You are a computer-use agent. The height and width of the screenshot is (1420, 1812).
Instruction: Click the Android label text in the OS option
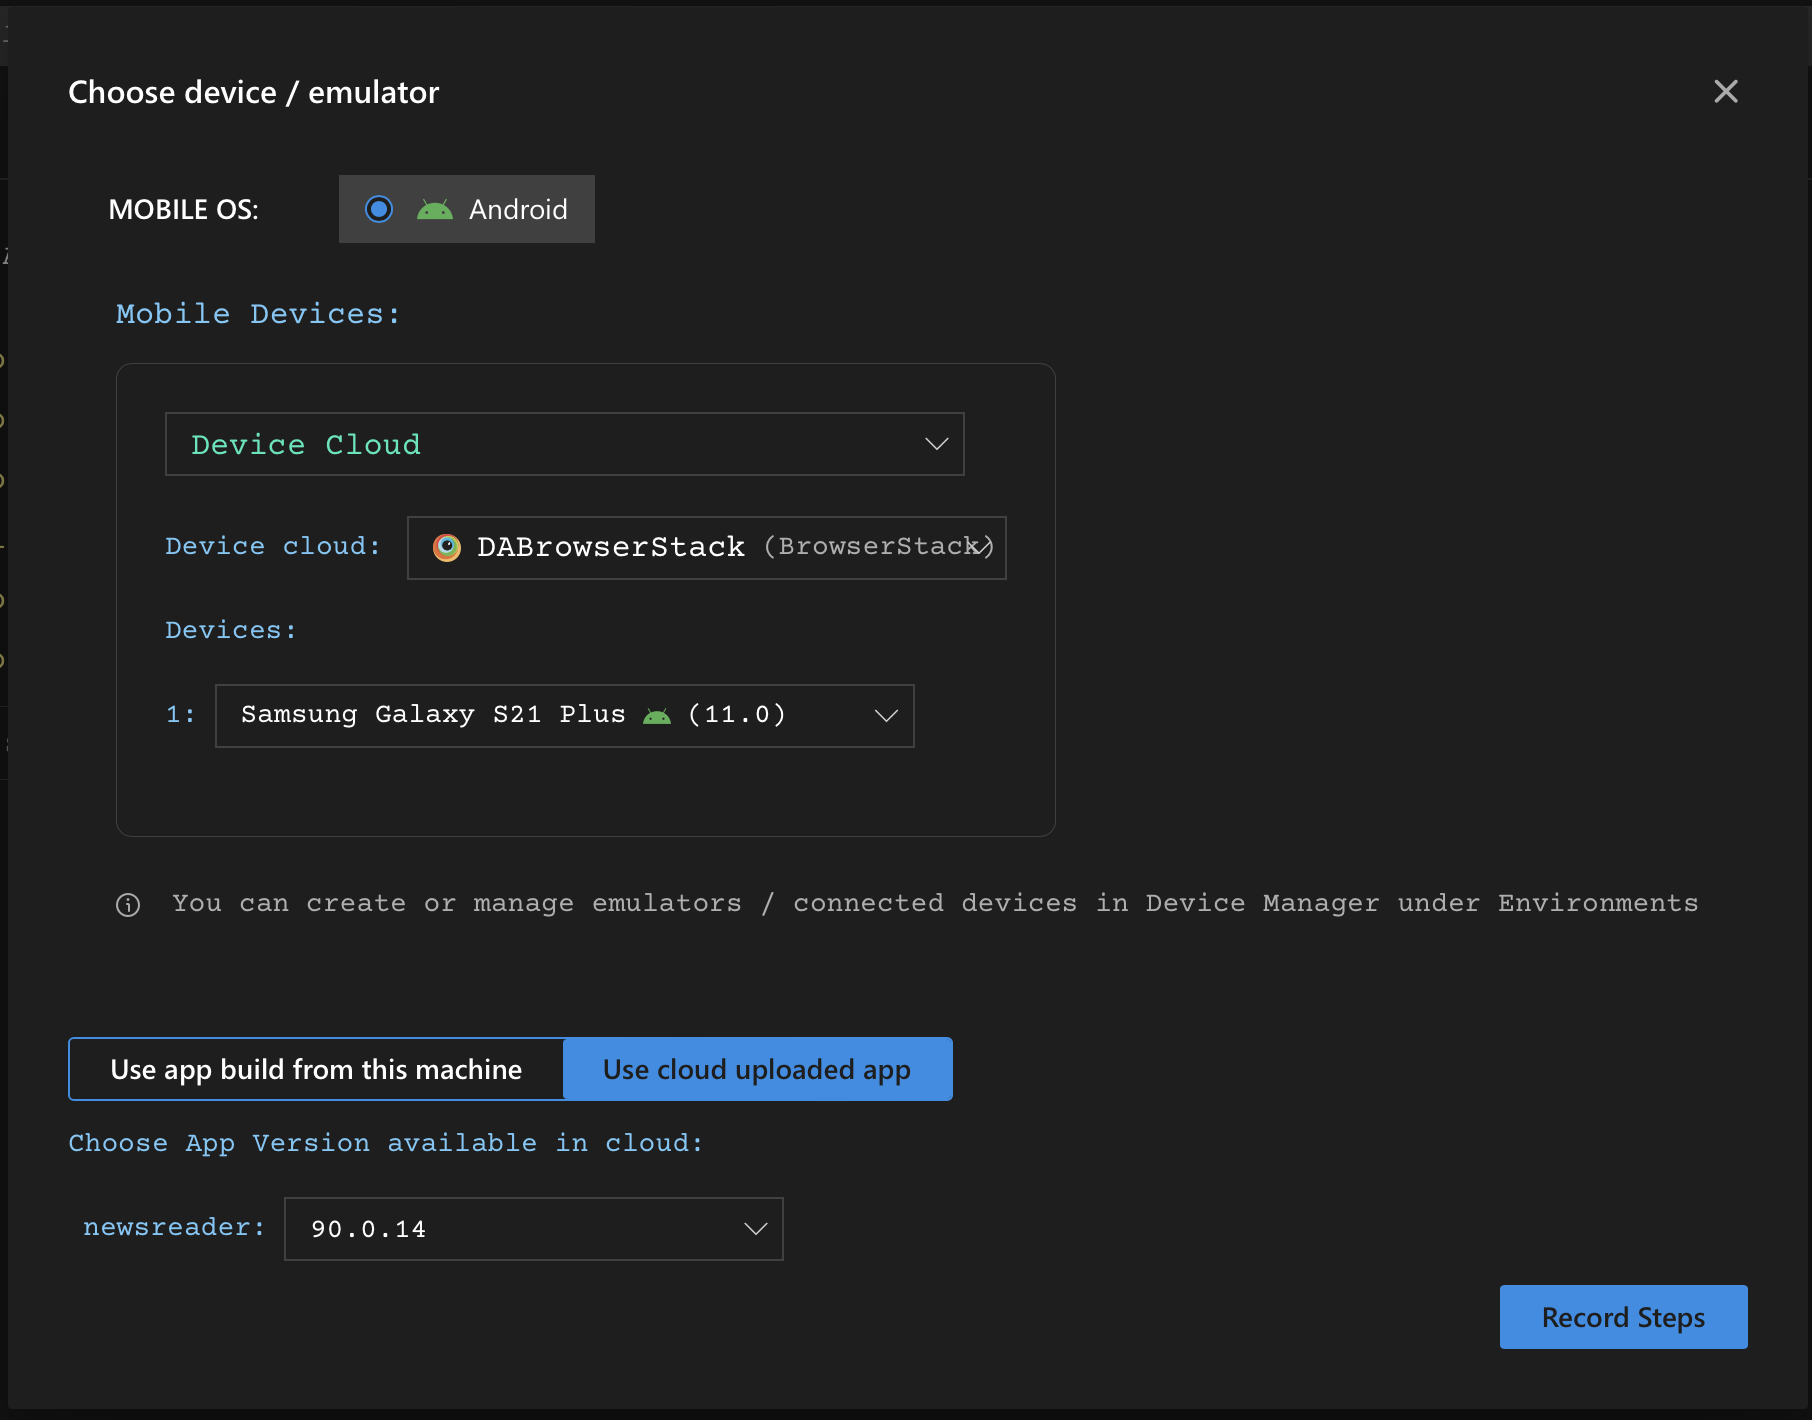518,209
